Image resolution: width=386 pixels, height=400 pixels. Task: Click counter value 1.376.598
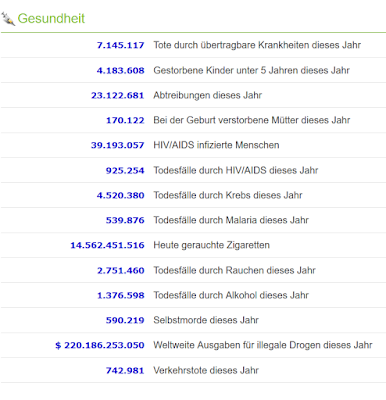tap(120, 295)
